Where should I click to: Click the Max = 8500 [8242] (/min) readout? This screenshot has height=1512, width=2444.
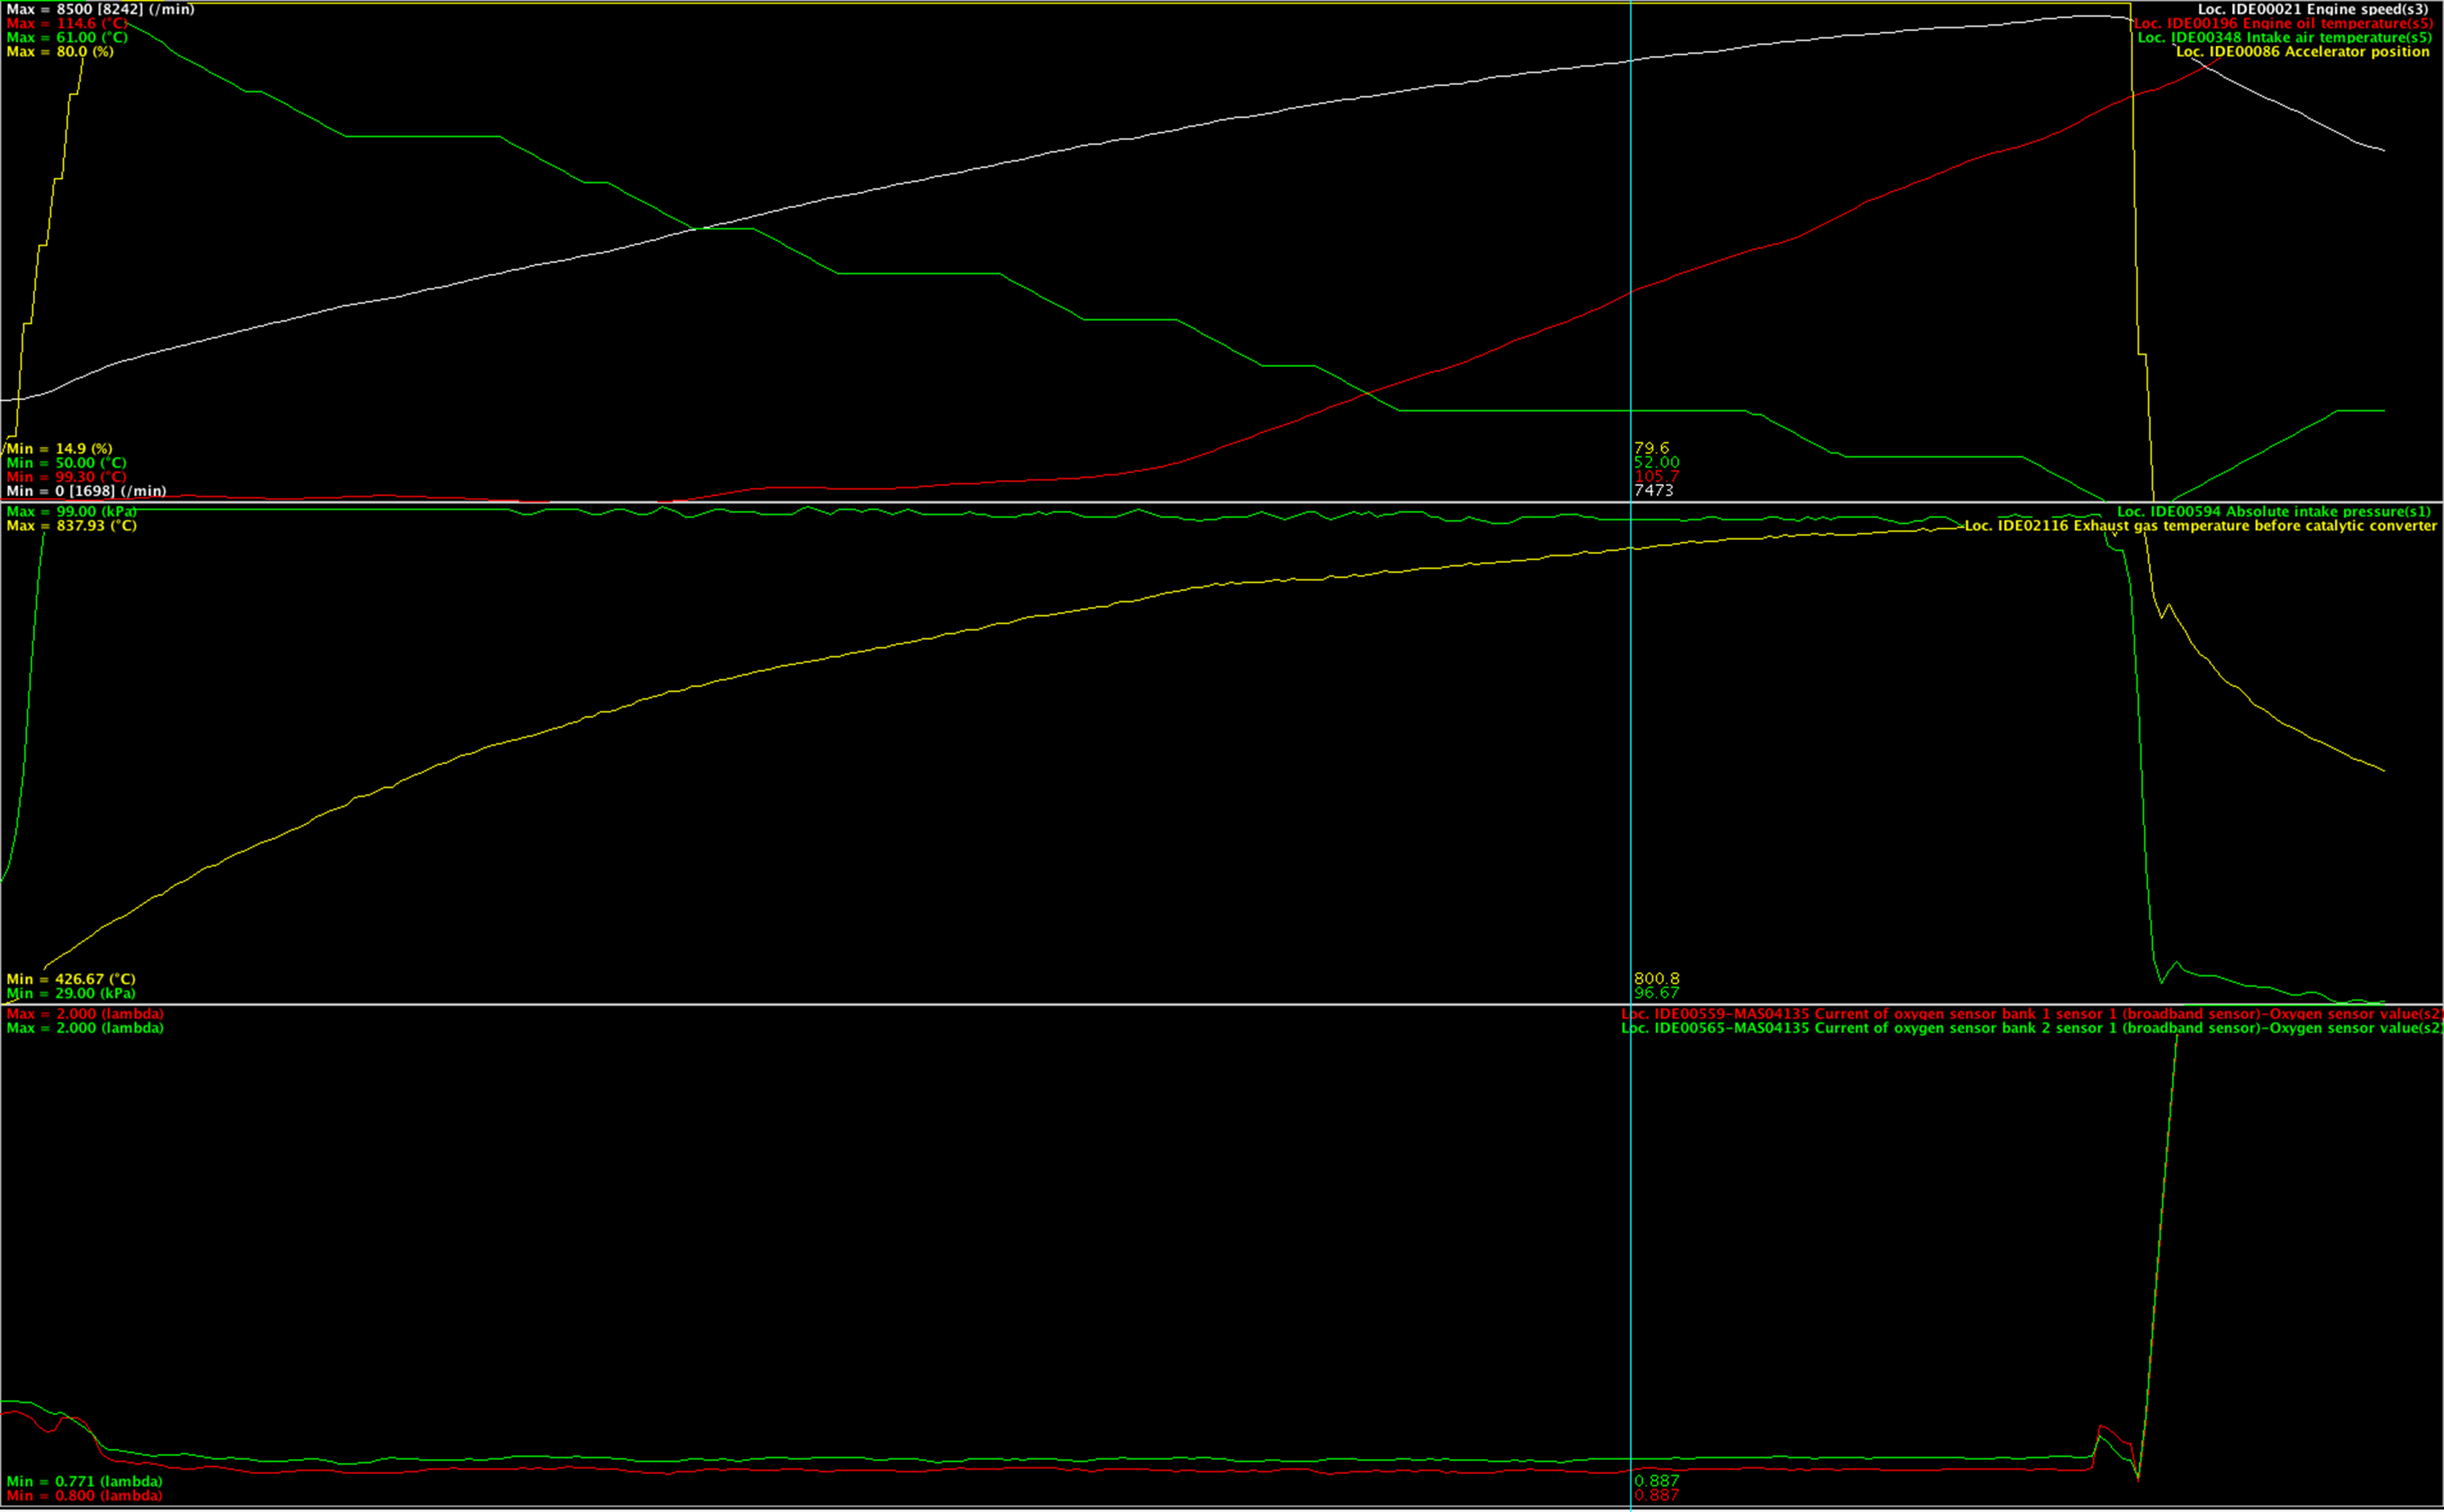tap(100, 9)
